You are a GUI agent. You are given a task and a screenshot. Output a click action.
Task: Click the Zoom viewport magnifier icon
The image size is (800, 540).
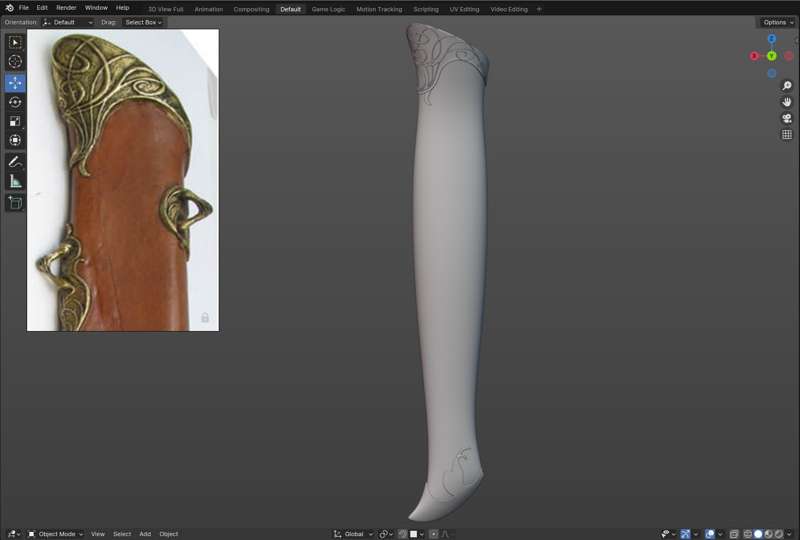point(787,85)
